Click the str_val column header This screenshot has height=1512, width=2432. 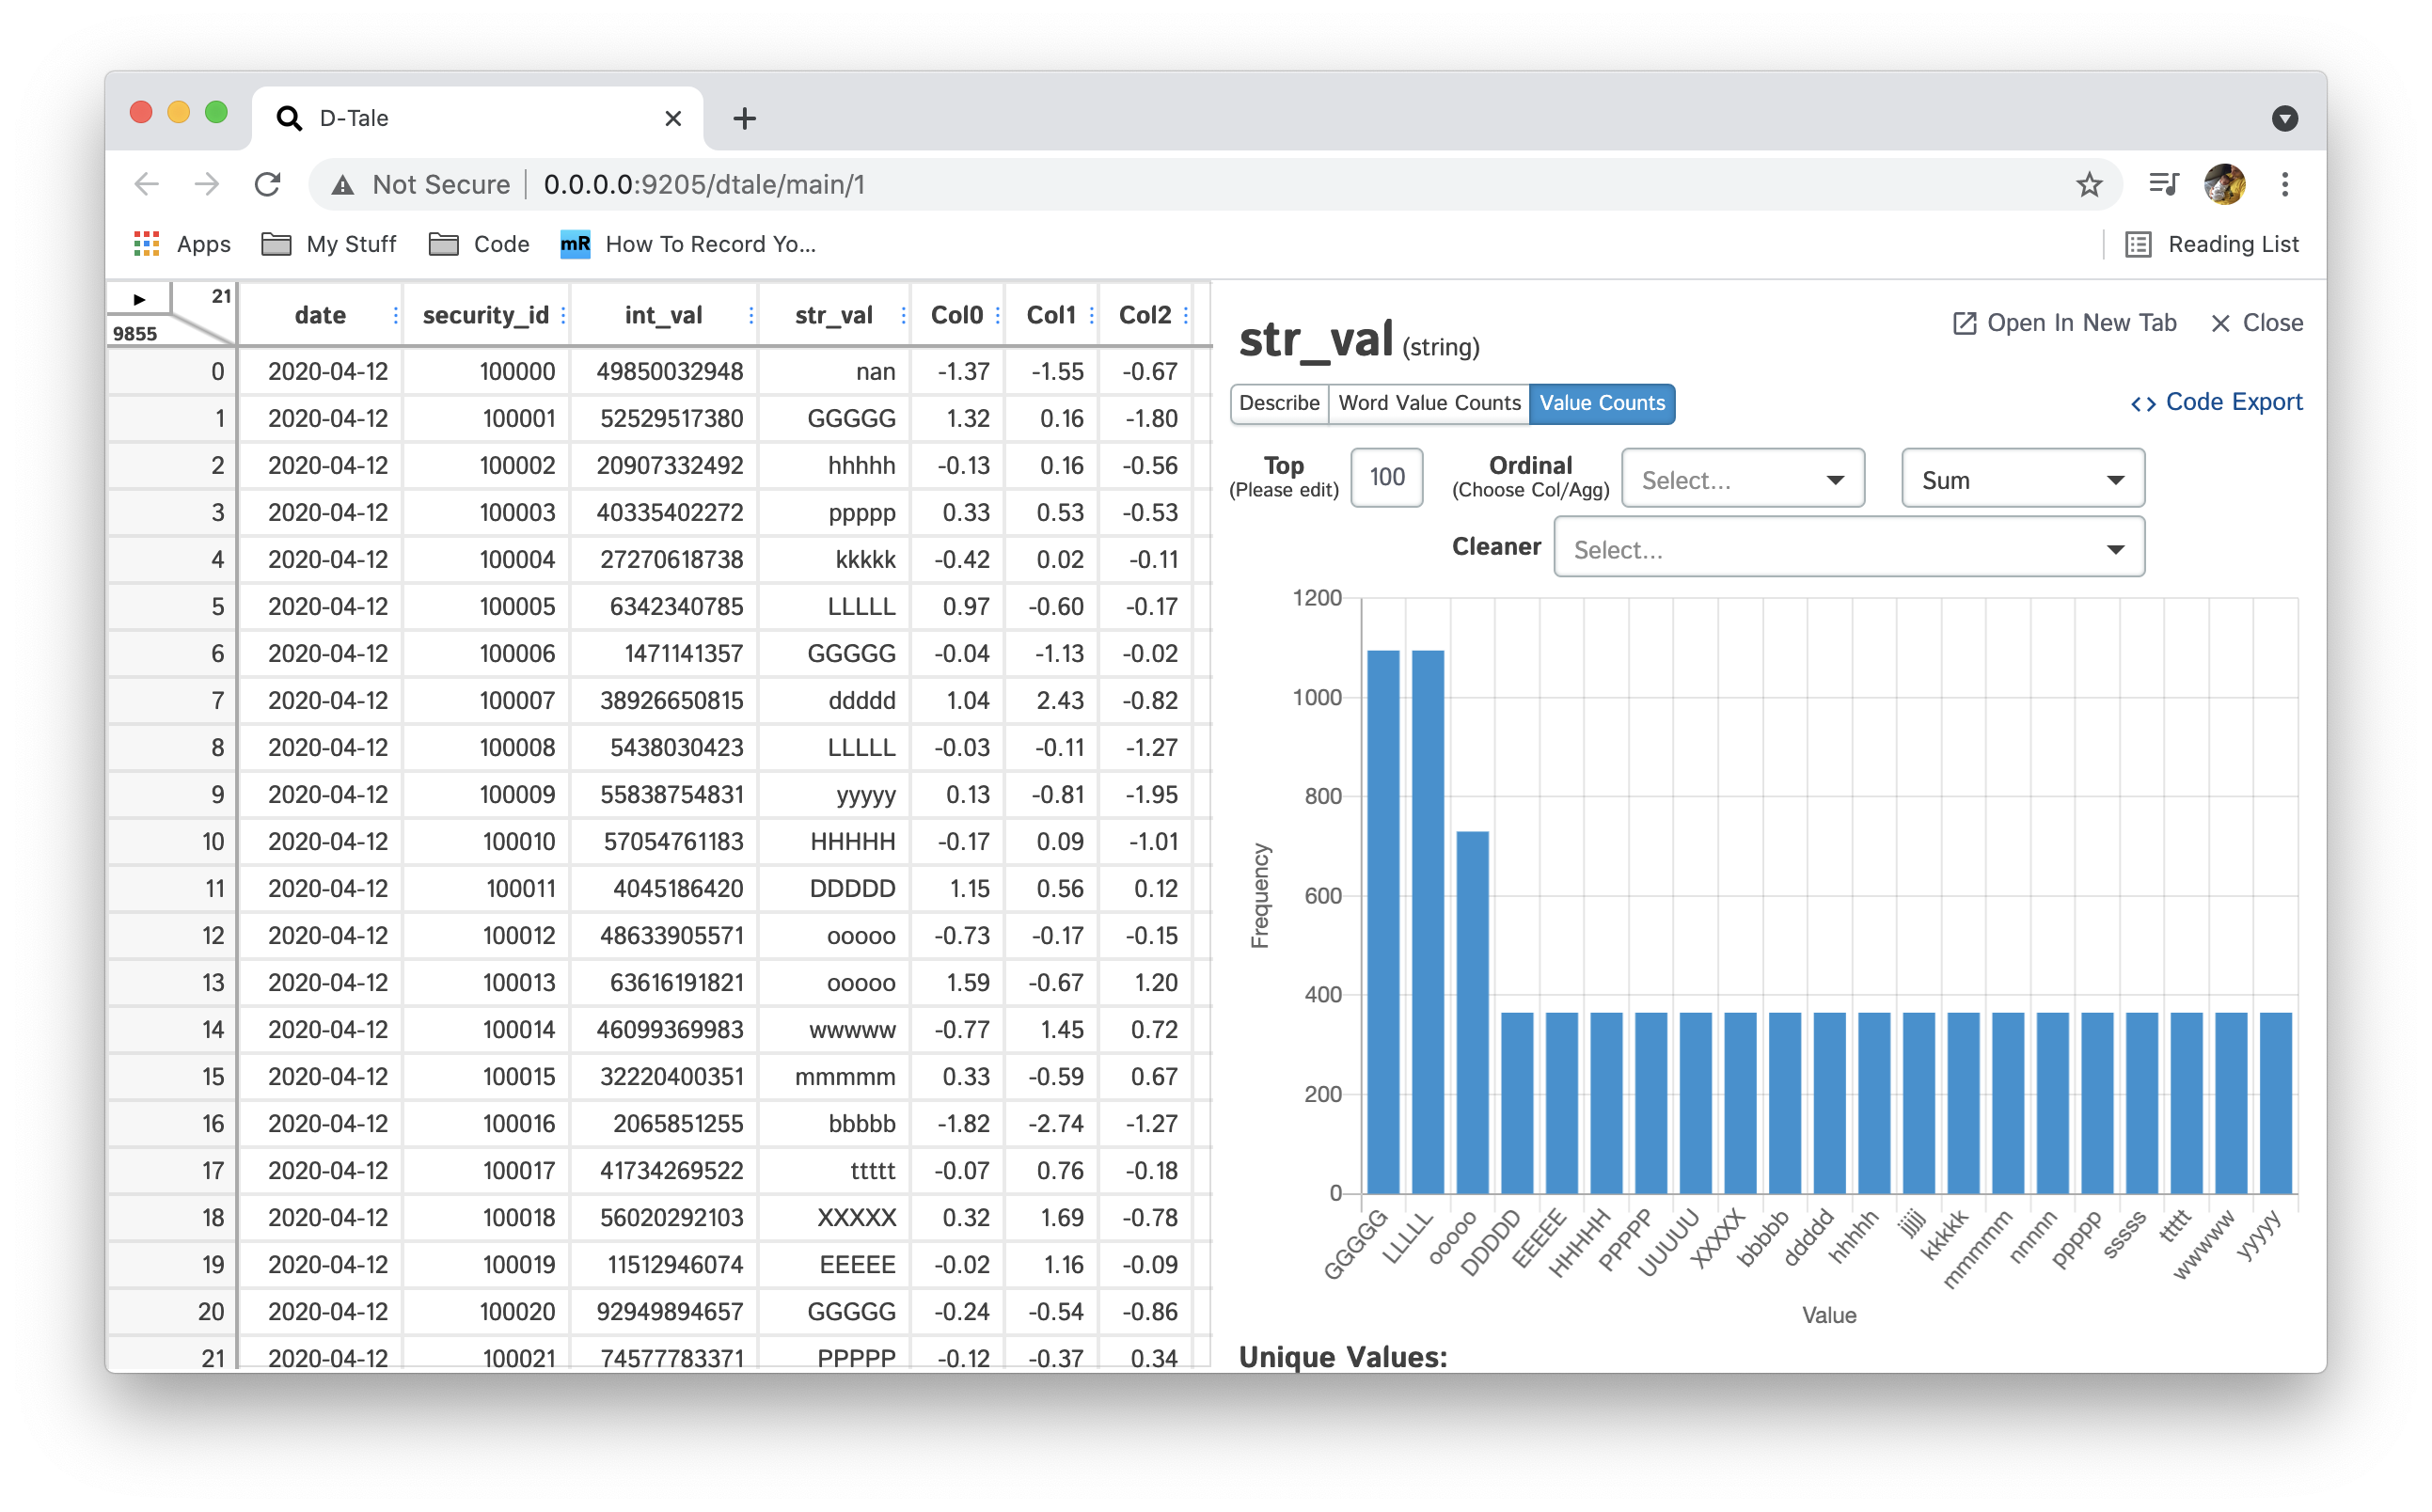coord(833,316)
